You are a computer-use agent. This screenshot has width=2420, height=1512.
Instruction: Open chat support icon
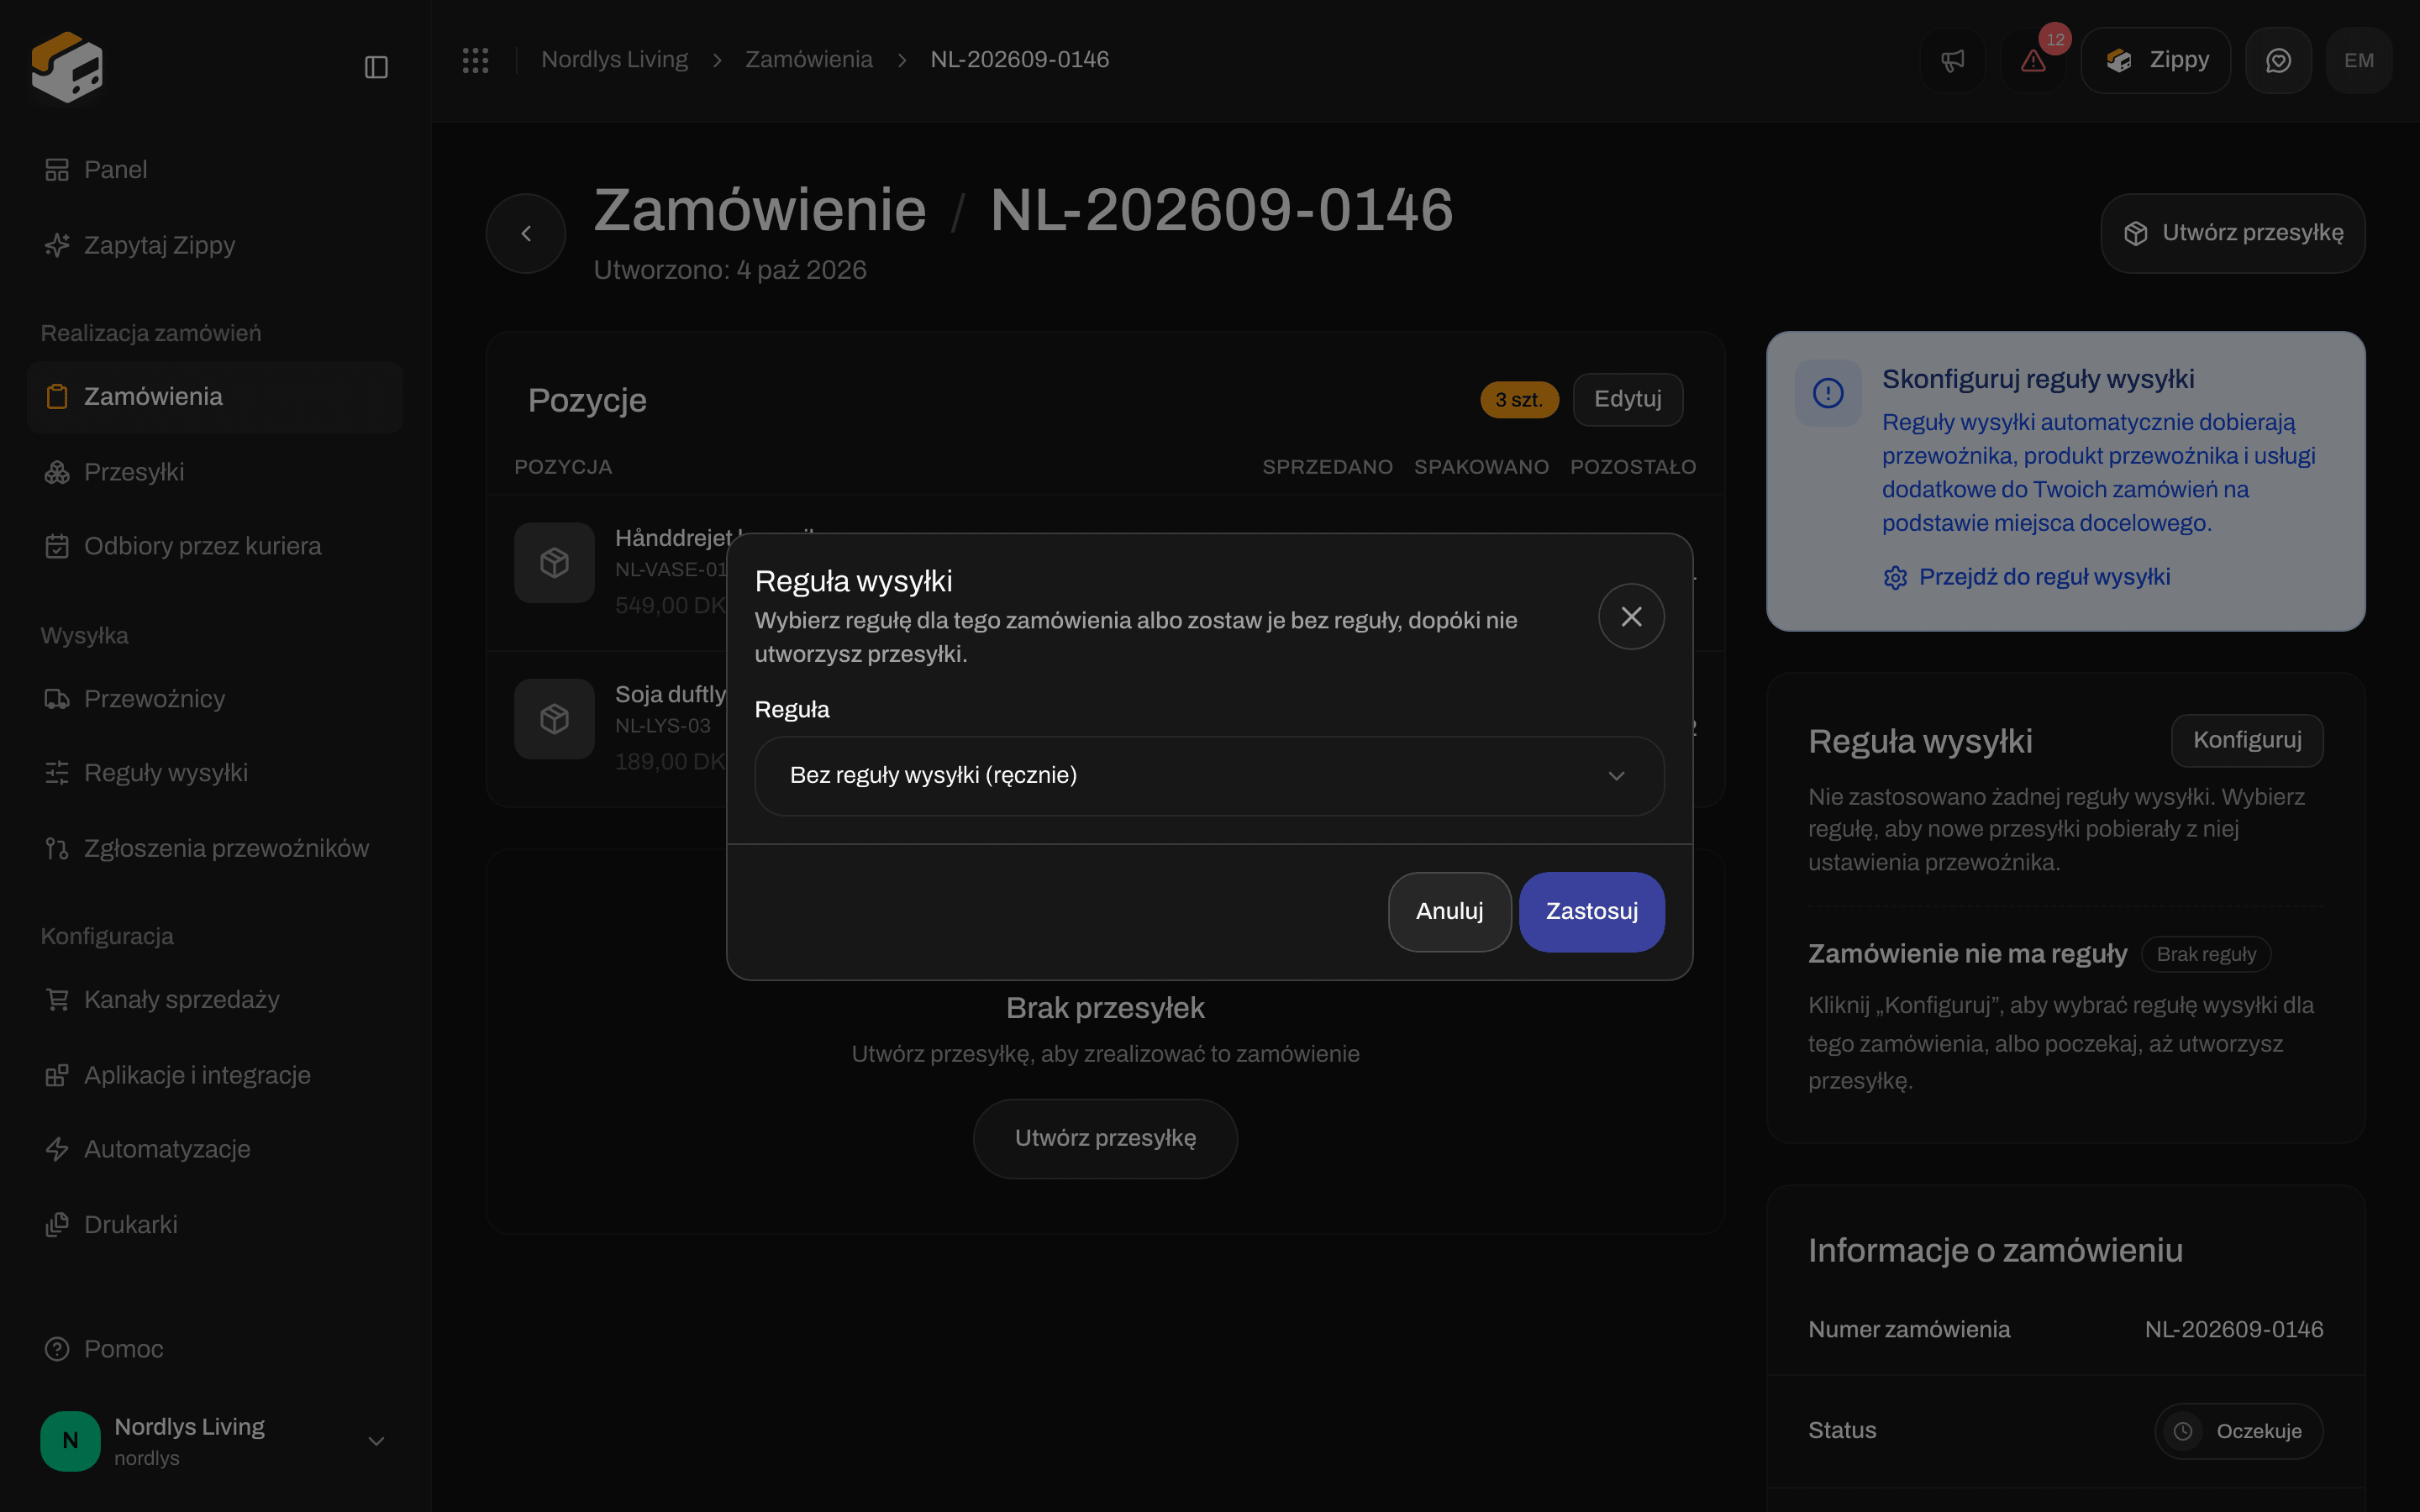click(2278, 60)
